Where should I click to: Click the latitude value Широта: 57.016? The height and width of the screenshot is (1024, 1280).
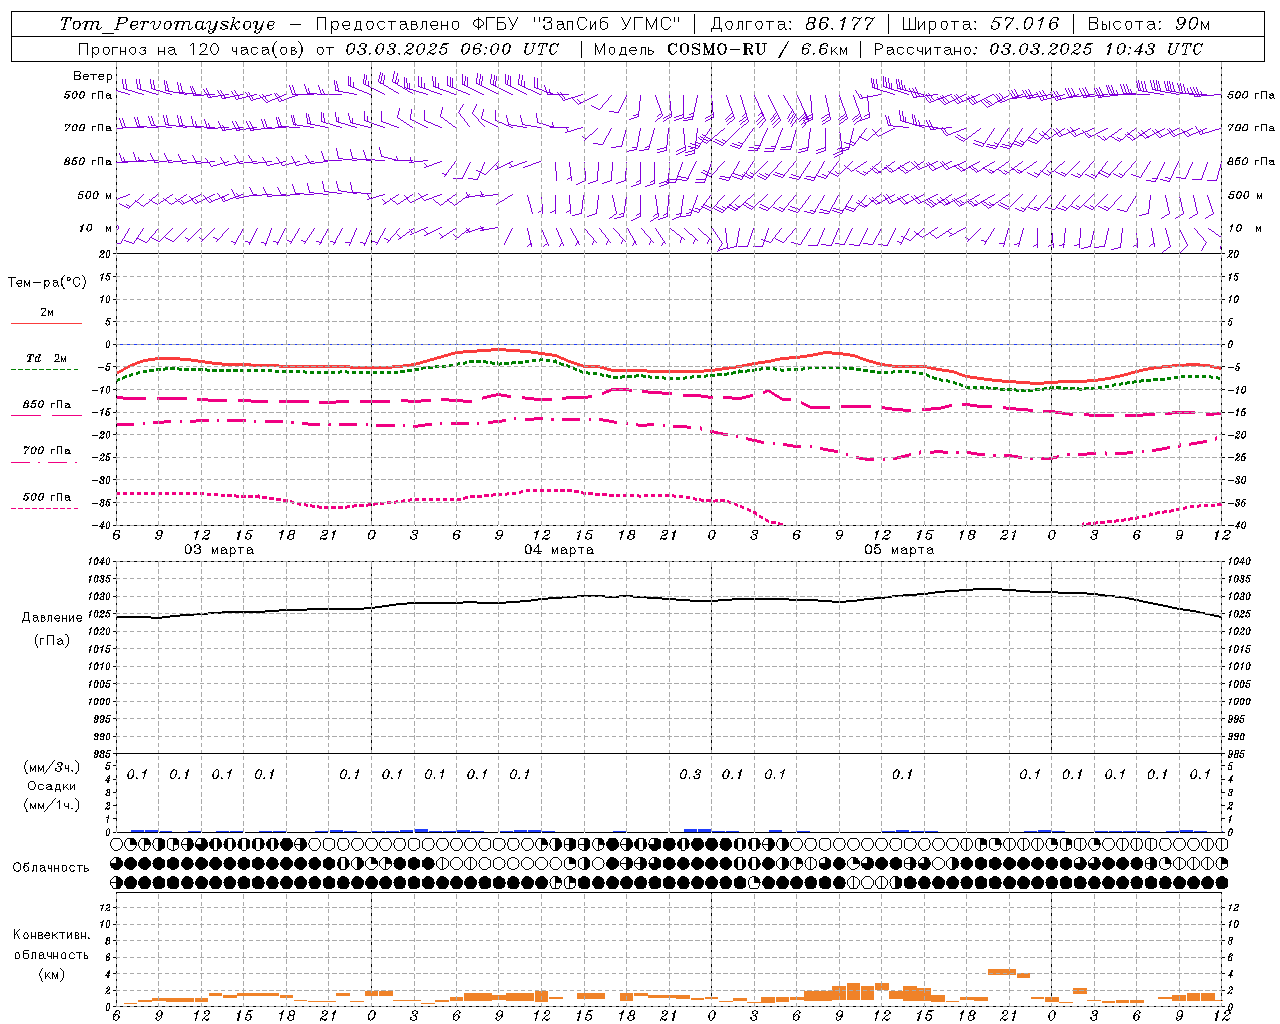[980, 24]
